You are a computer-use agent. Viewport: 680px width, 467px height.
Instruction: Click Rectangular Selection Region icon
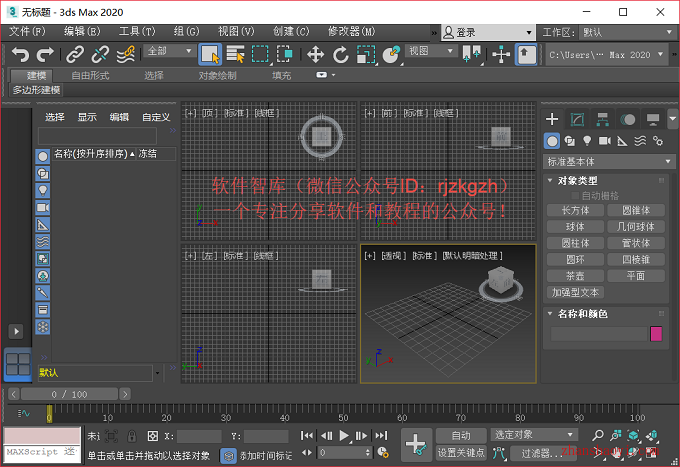coord(260,55)
